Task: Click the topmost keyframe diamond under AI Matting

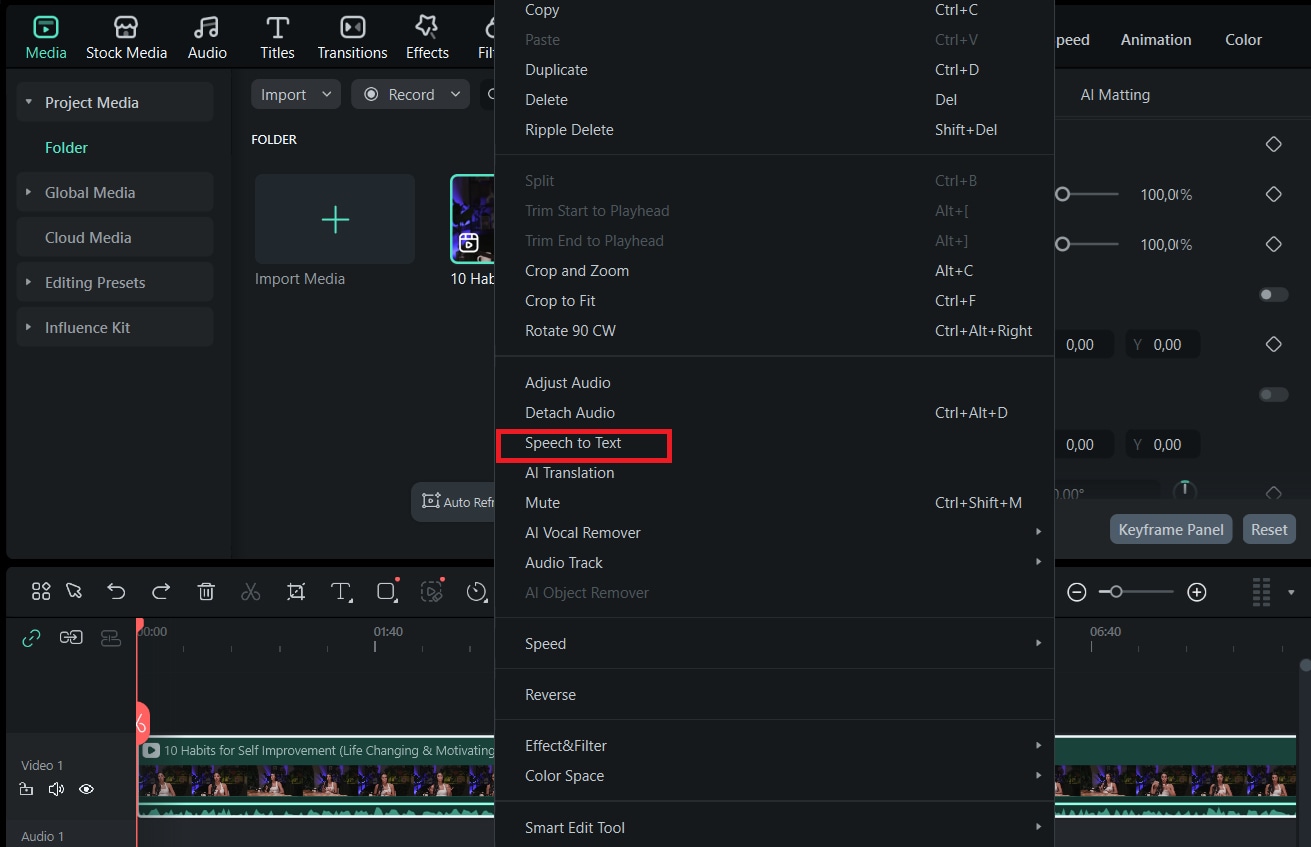Action: pos(1273,145)
